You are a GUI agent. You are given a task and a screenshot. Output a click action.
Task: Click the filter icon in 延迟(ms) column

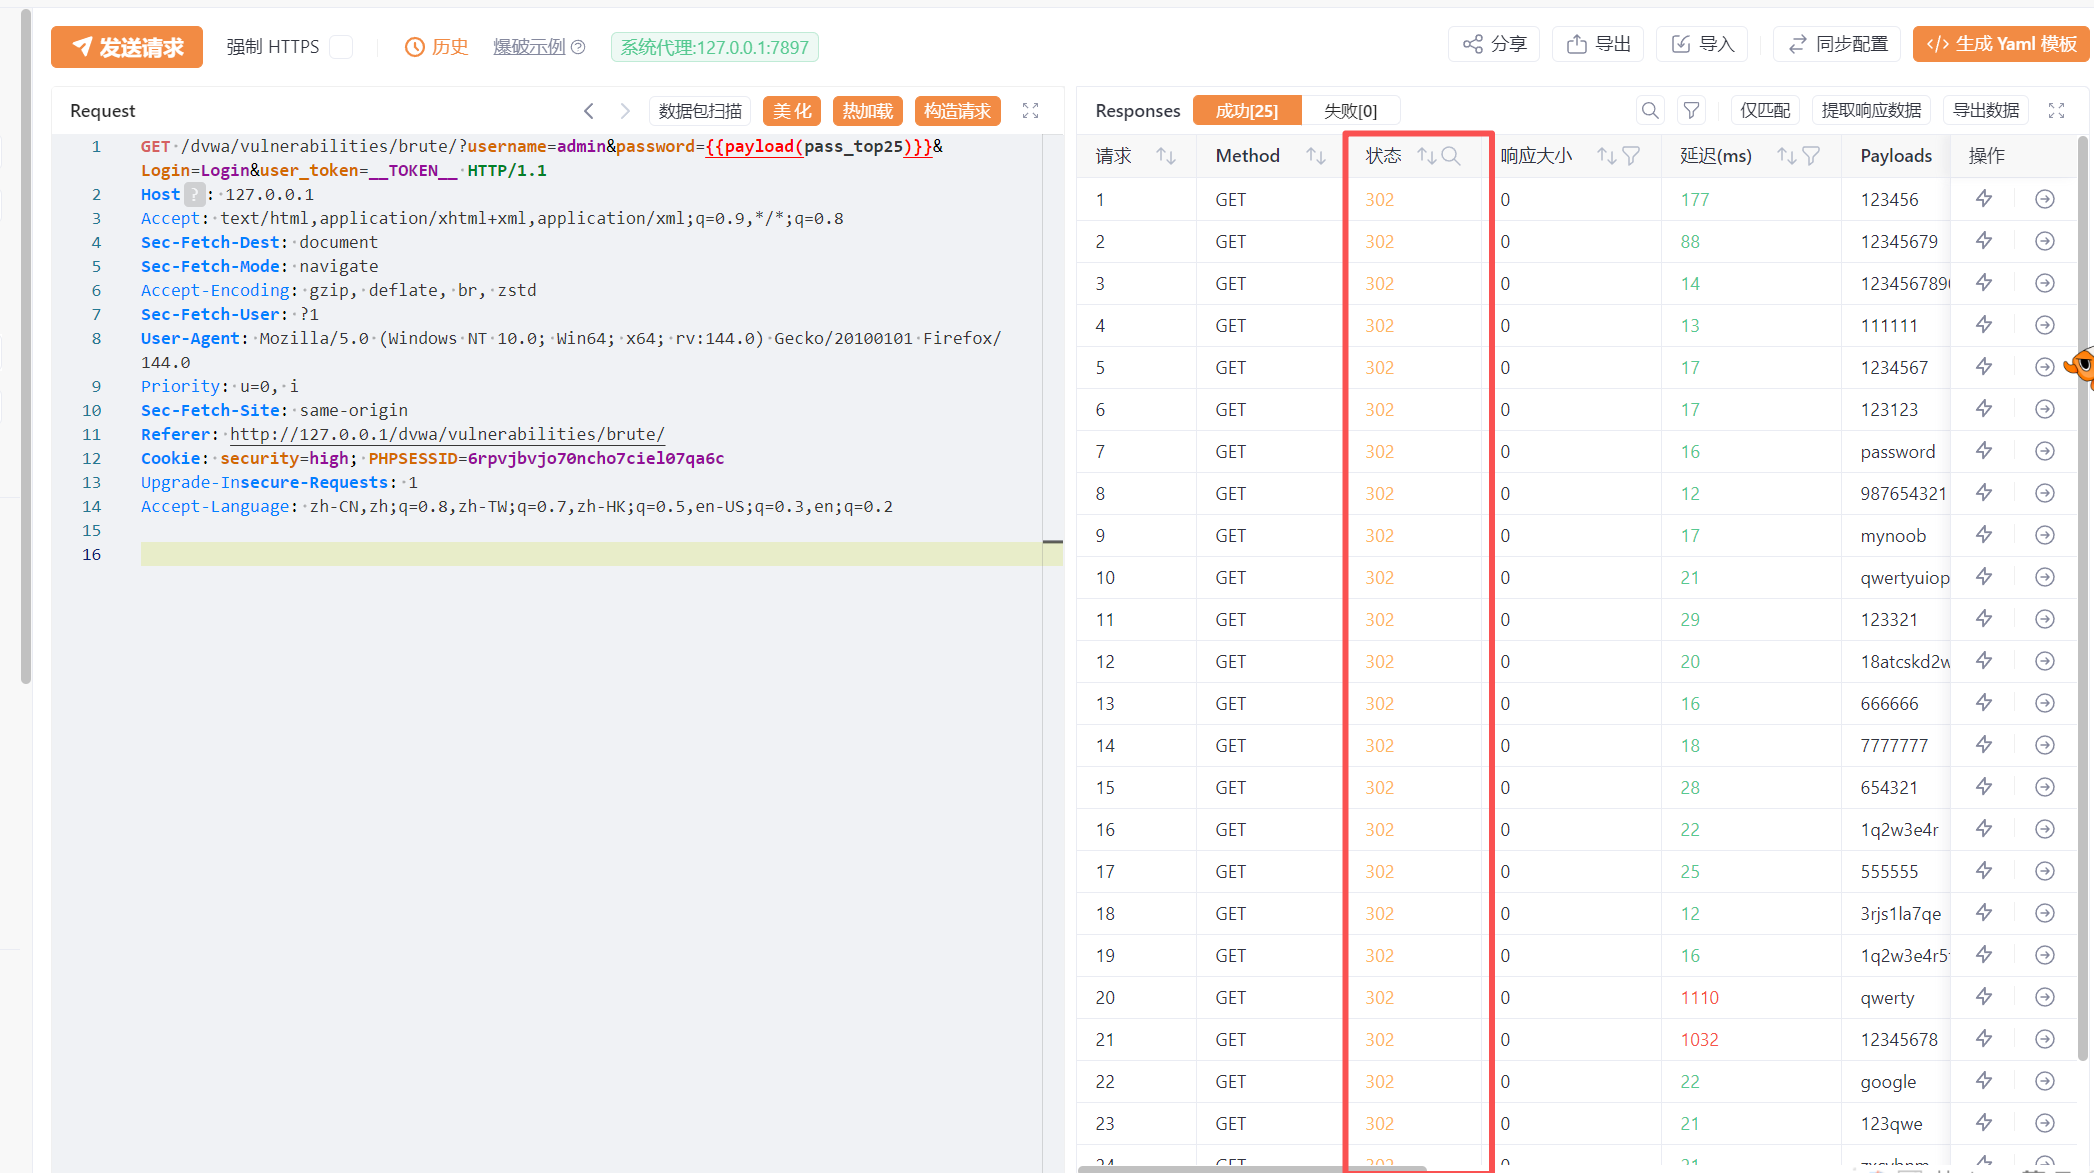pos(1811,156)
